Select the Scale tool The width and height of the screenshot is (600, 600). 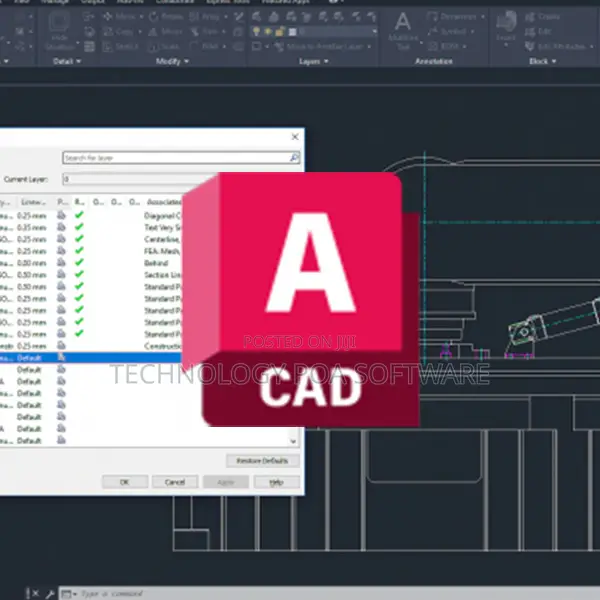point(164,47)
